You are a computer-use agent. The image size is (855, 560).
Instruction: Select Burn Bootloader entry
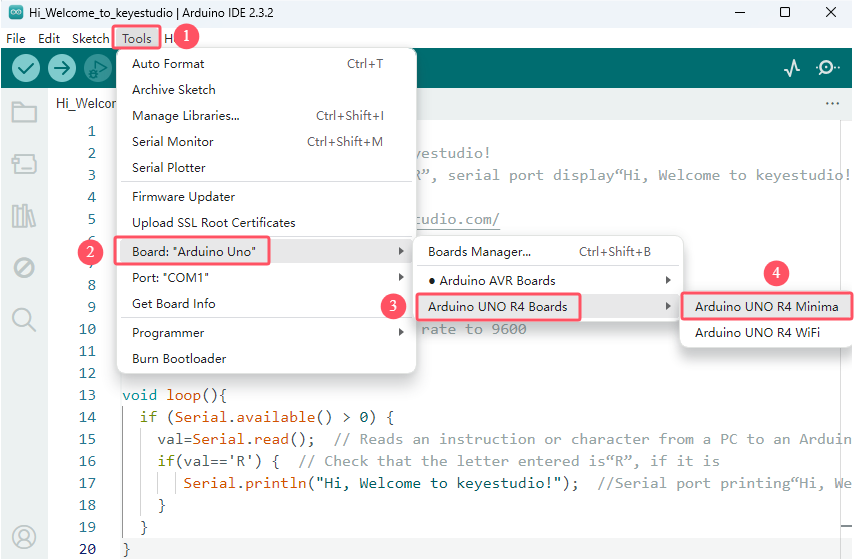[266, 359]
